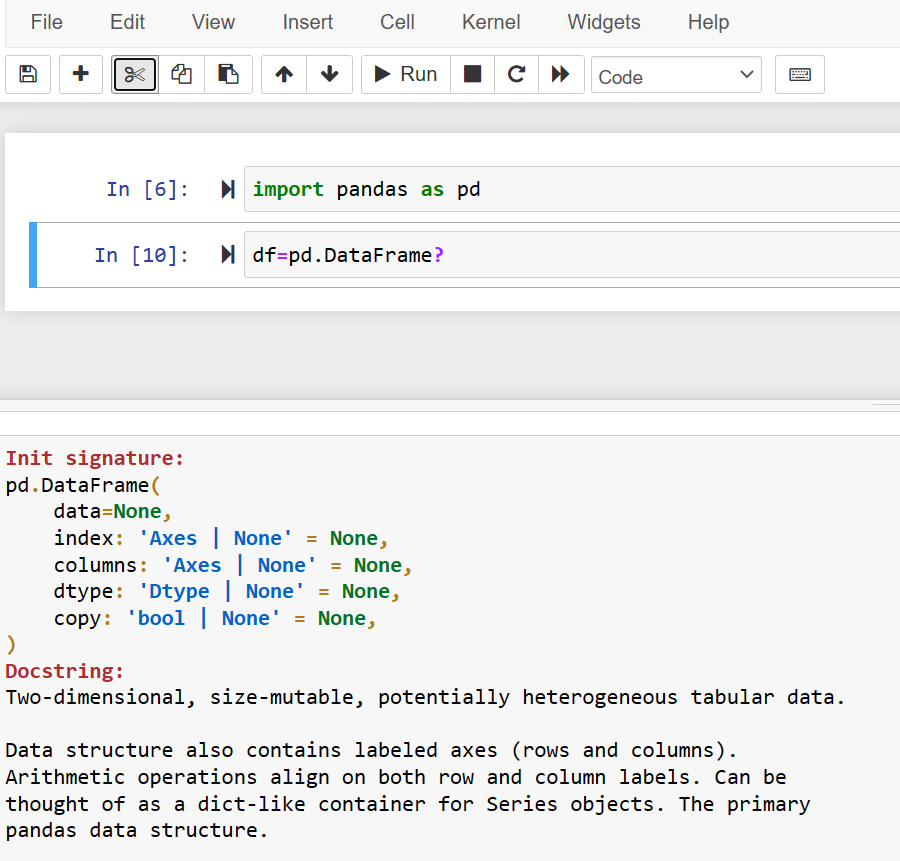This screenshot has height=861, width=900.
Task: Expand the Cell menu
Action: point(396,22)
